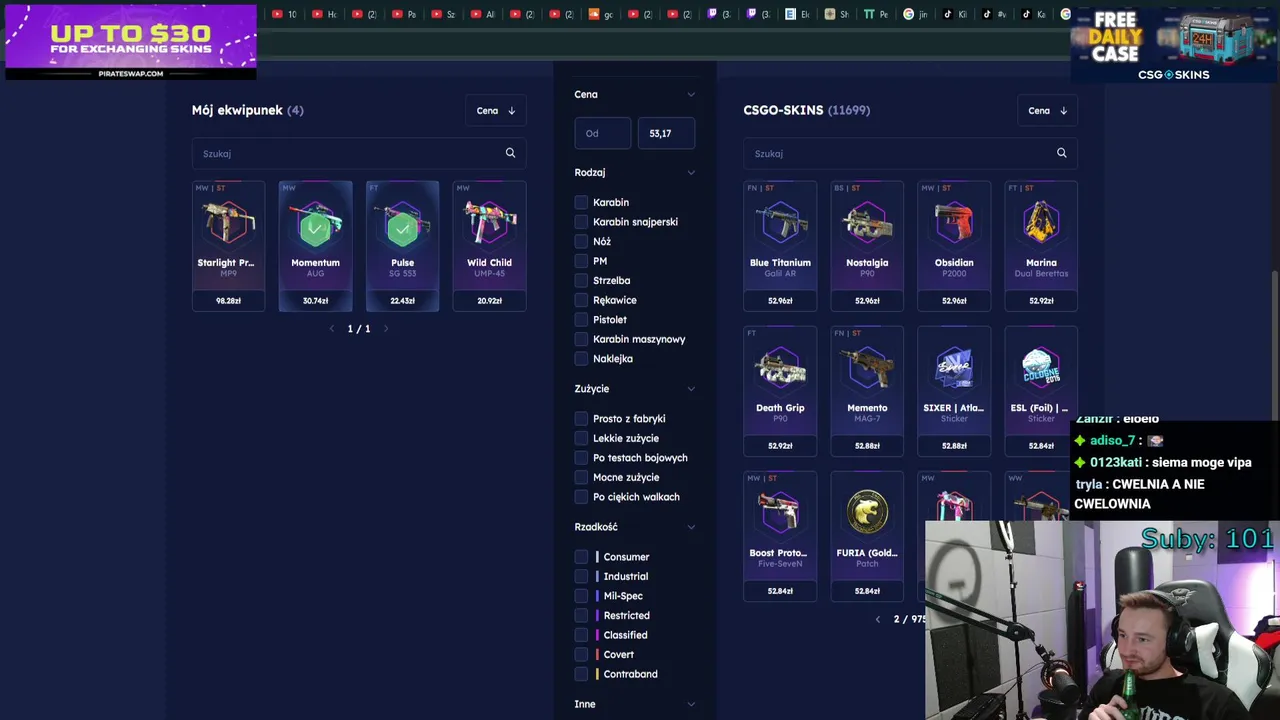Click the search icon in CSGO-SKINS panel

click(1061, 153)
